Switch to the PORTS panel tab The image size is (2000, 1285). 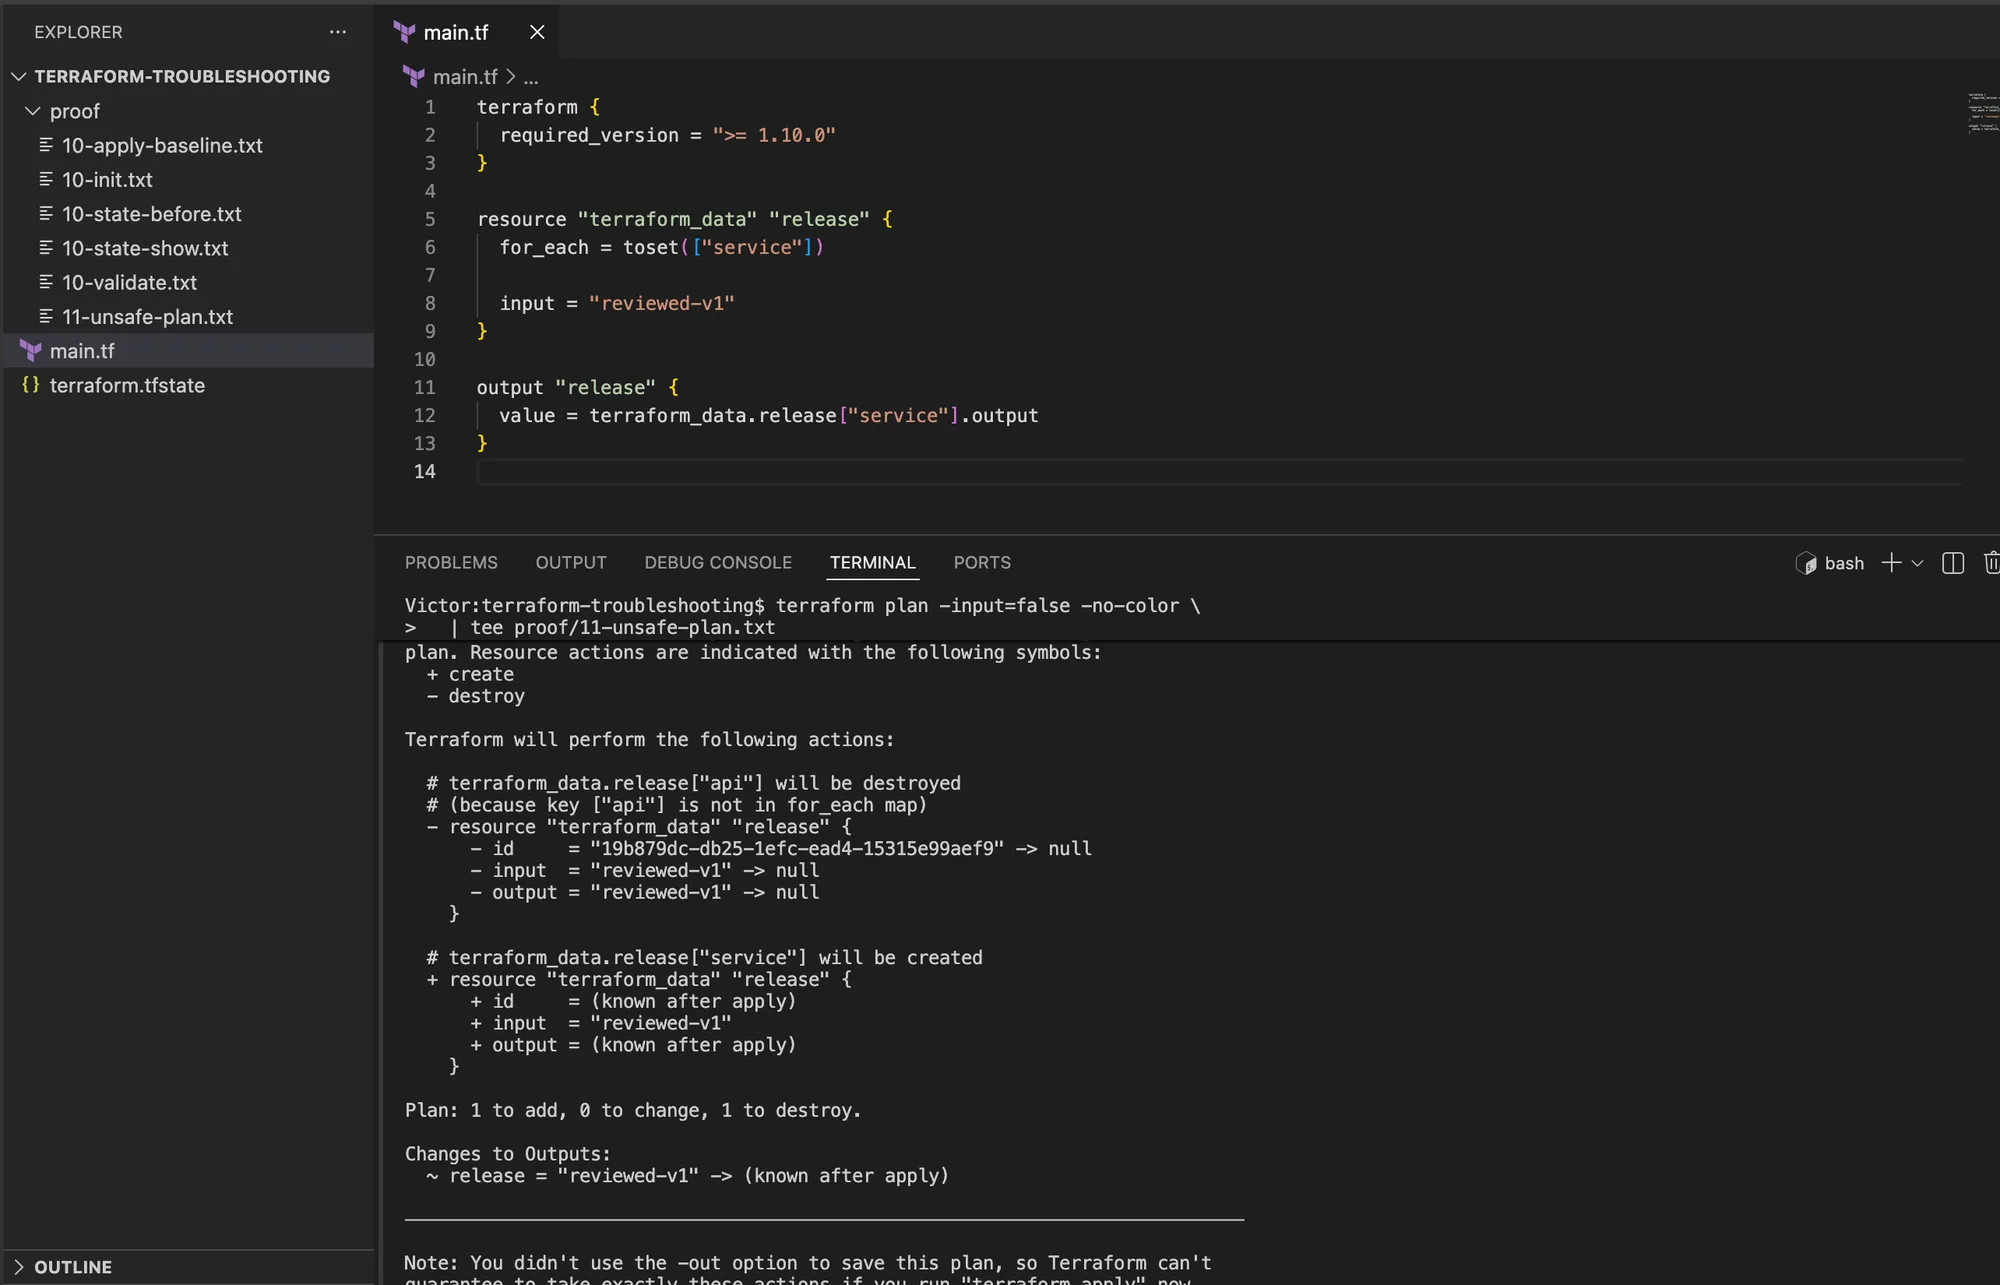click(x=982, y=562)
